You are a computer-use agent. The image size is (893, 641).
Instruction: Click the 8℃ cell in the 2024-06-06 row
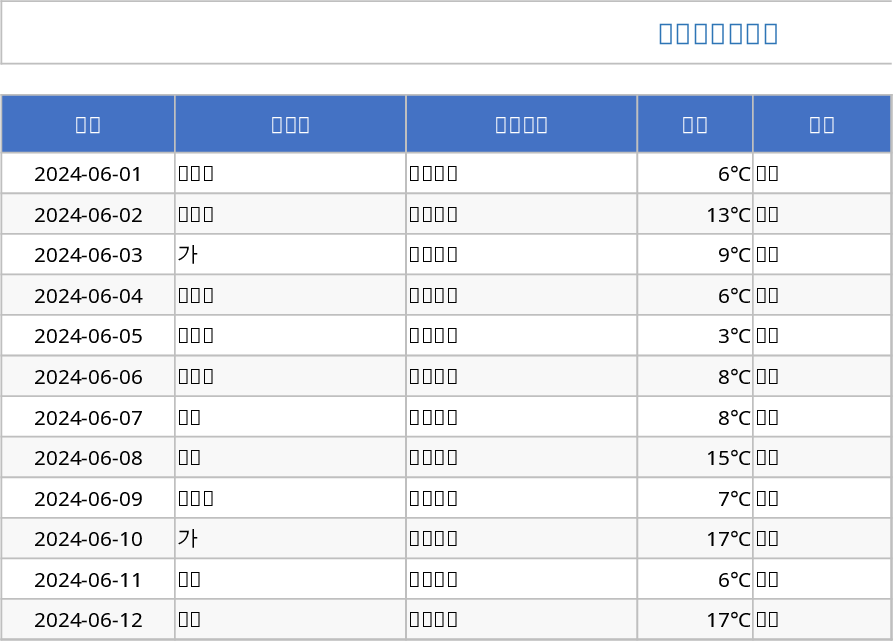pyautogui.click(x=695, y=377)
